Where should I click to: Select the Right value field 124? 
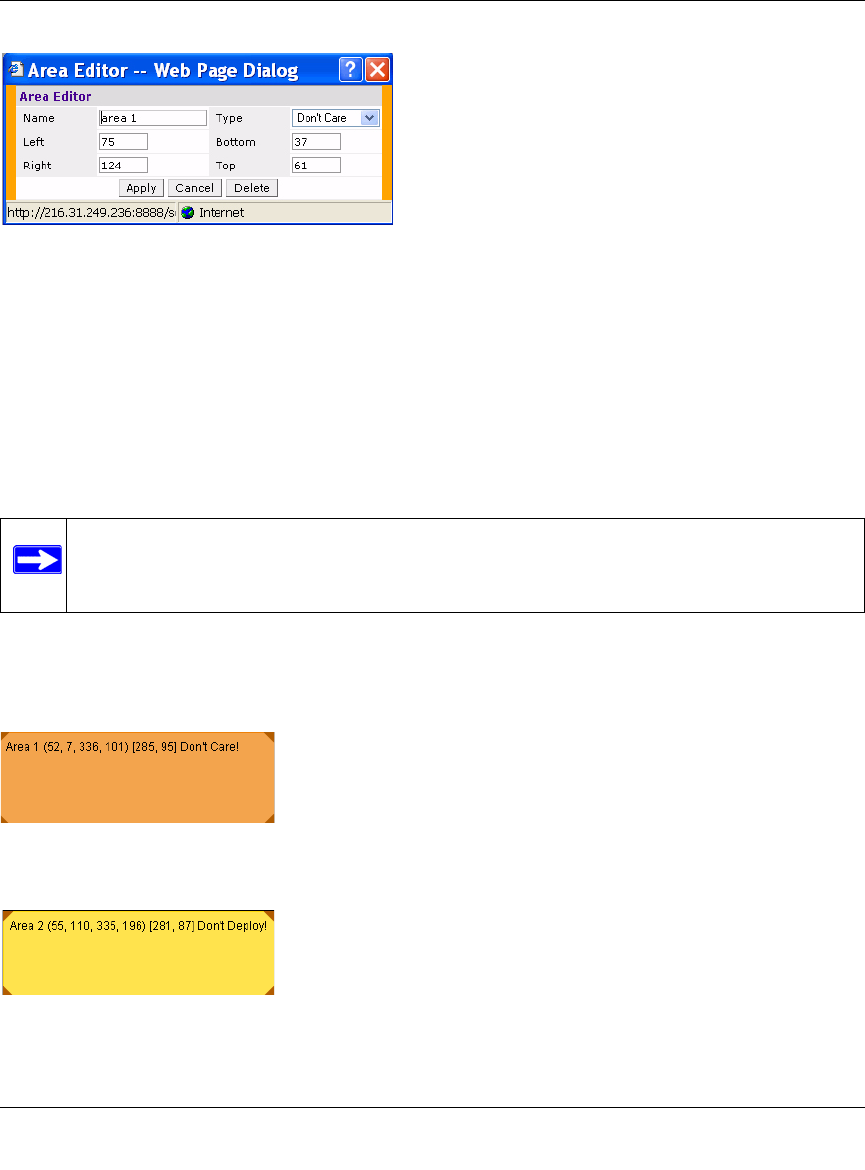123,166
